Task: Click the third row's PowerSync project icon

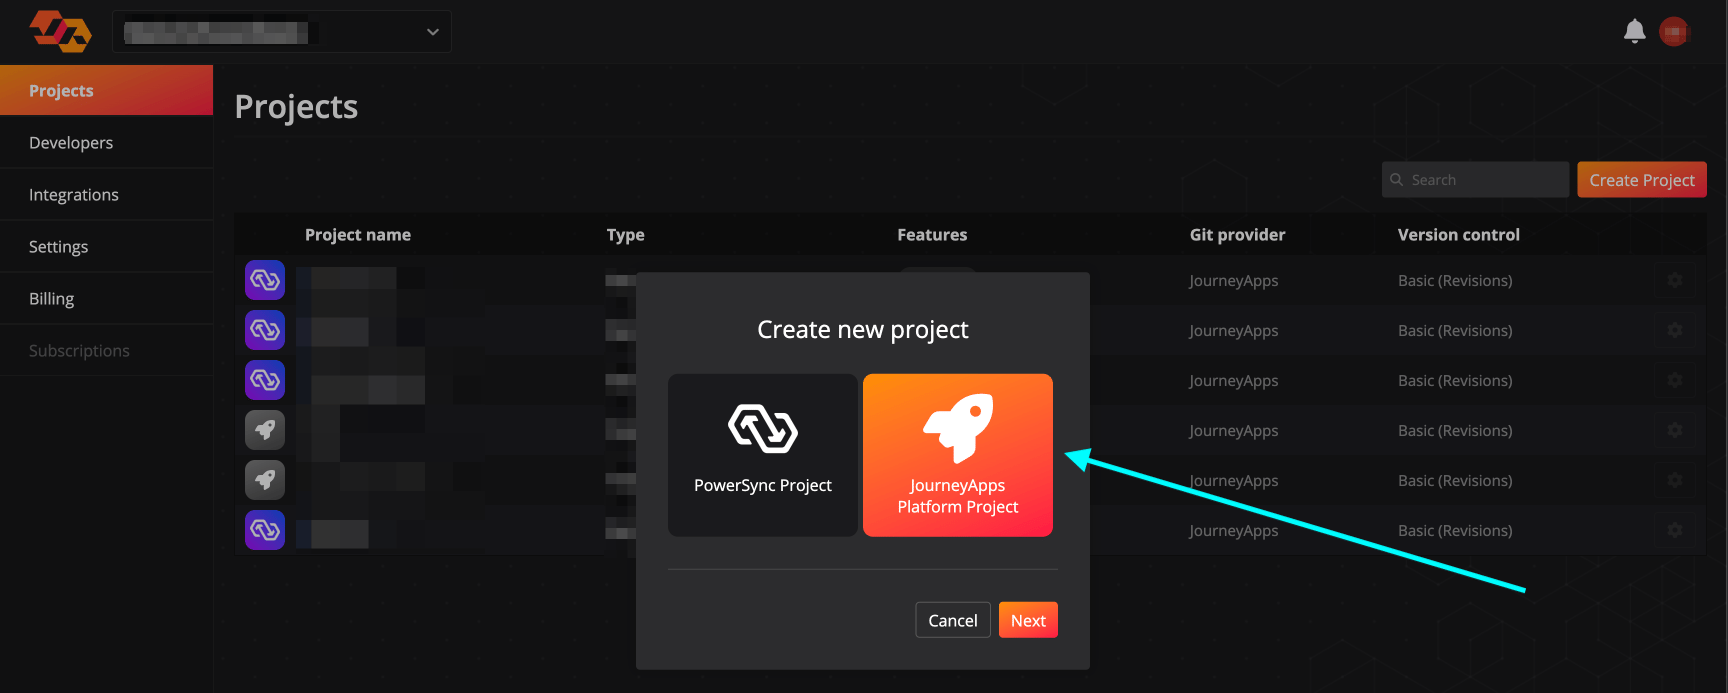Action: tap(265, 380)
